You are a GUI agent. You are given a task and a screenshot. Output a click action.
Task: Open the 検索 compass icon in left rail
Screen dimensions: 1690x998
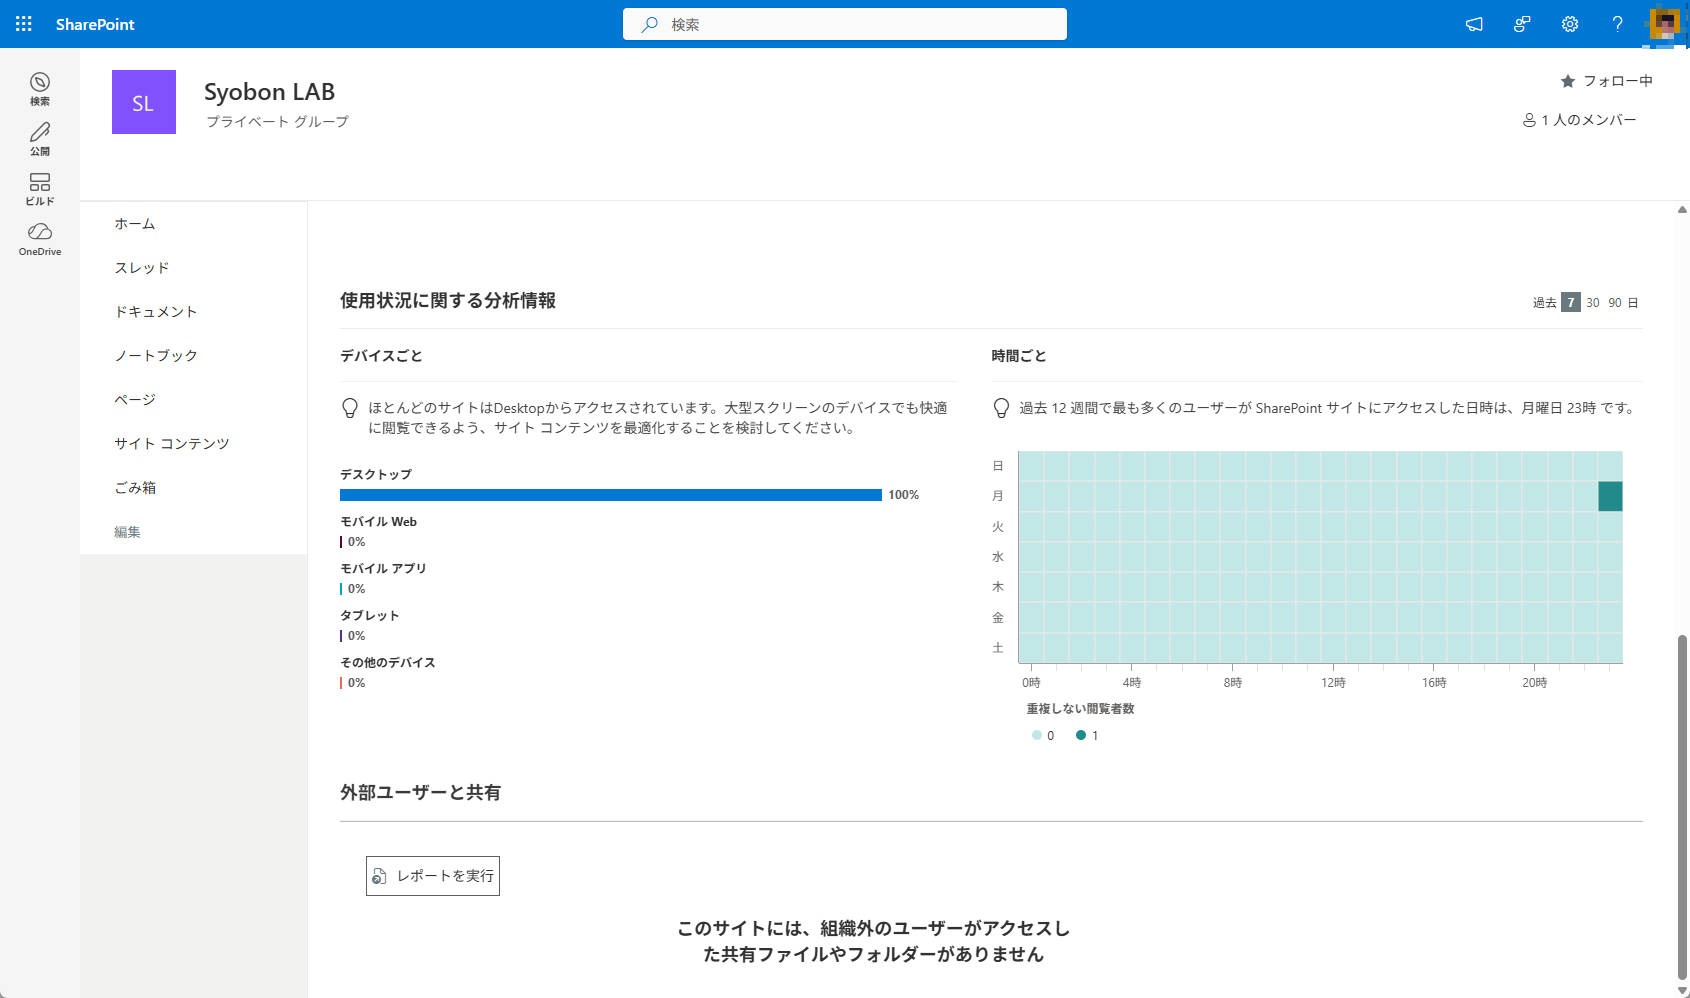pos(40,89)
